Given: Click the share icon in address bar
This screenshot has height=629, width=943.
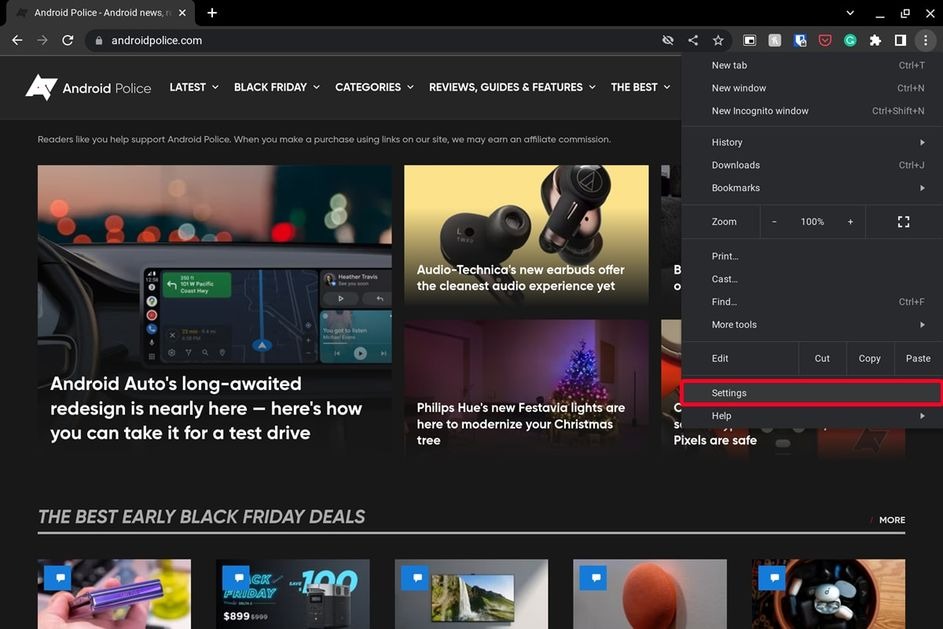Looking at the screenshot, I should click(693, 40).
